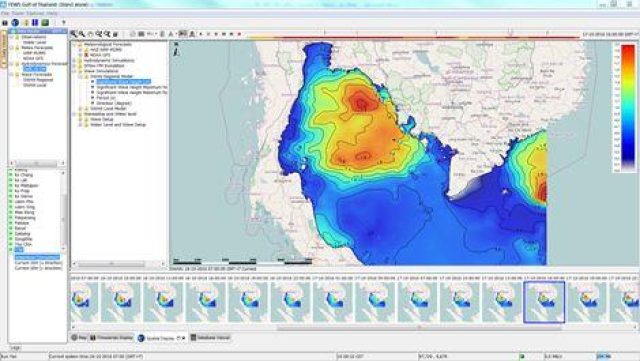Select SWAN Regional in the left tree
The height and width of the screenshot is (361, 640).
[x=38, y=80]
